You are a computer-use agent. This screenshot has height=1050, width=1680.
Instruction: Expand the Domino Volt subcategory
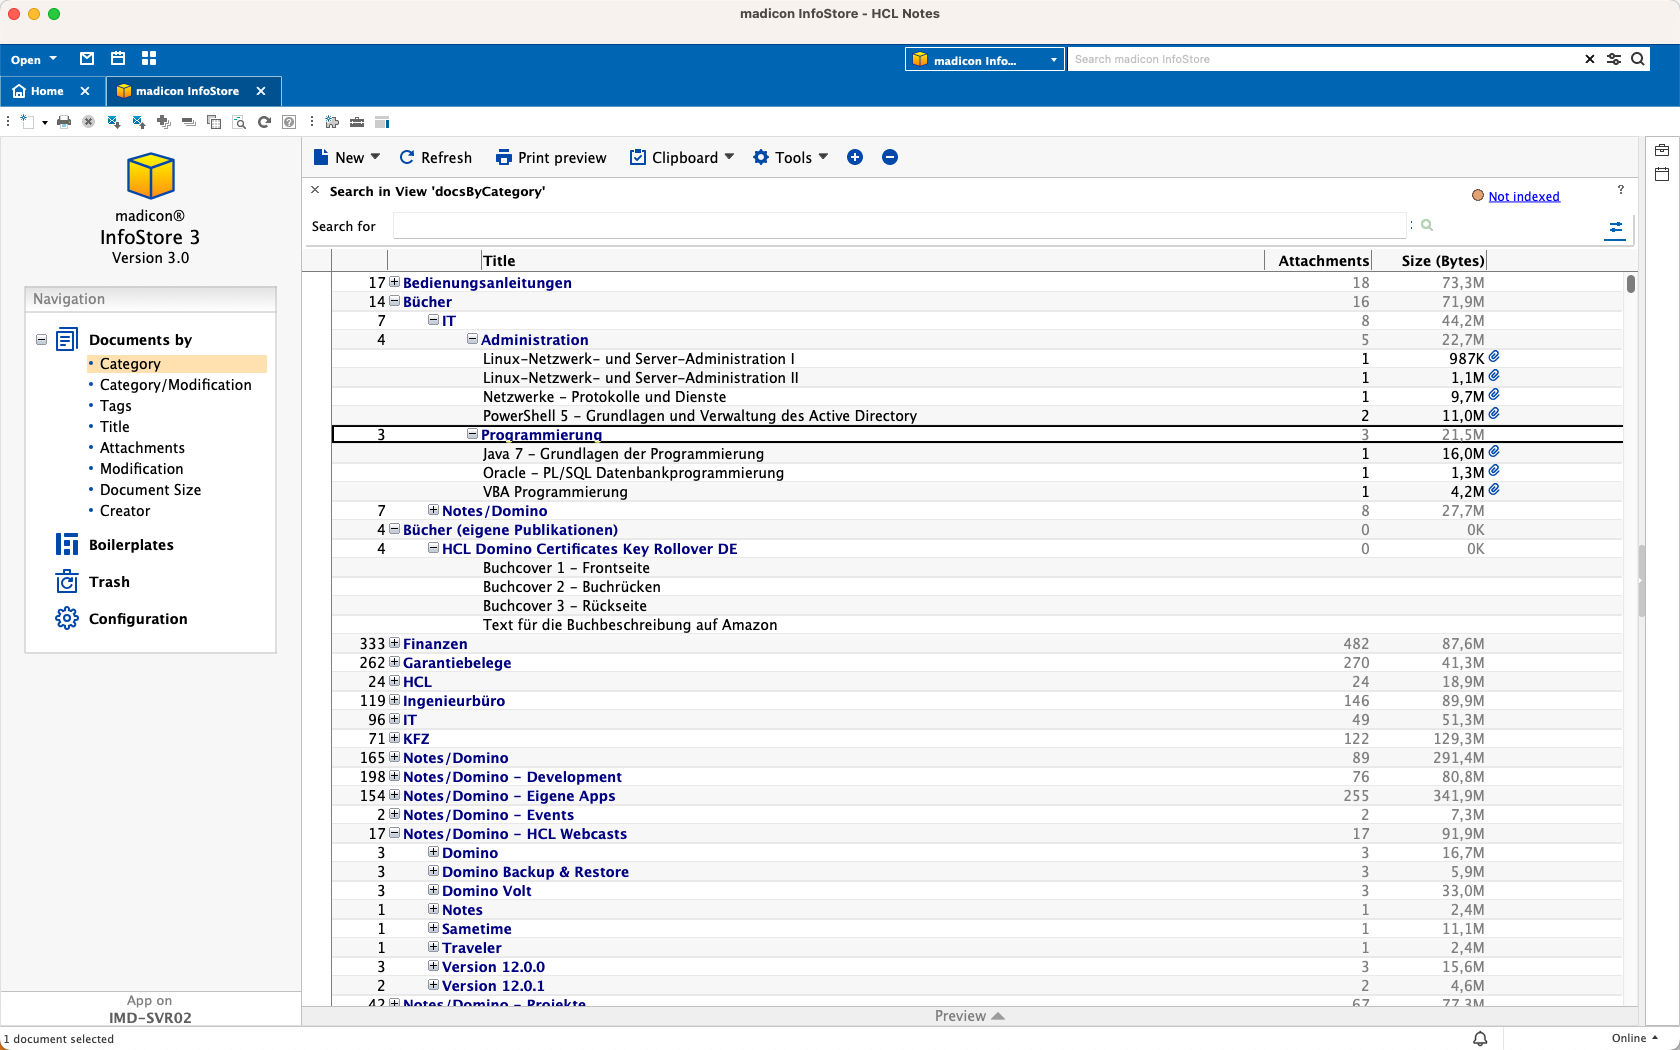pos(433,890)
